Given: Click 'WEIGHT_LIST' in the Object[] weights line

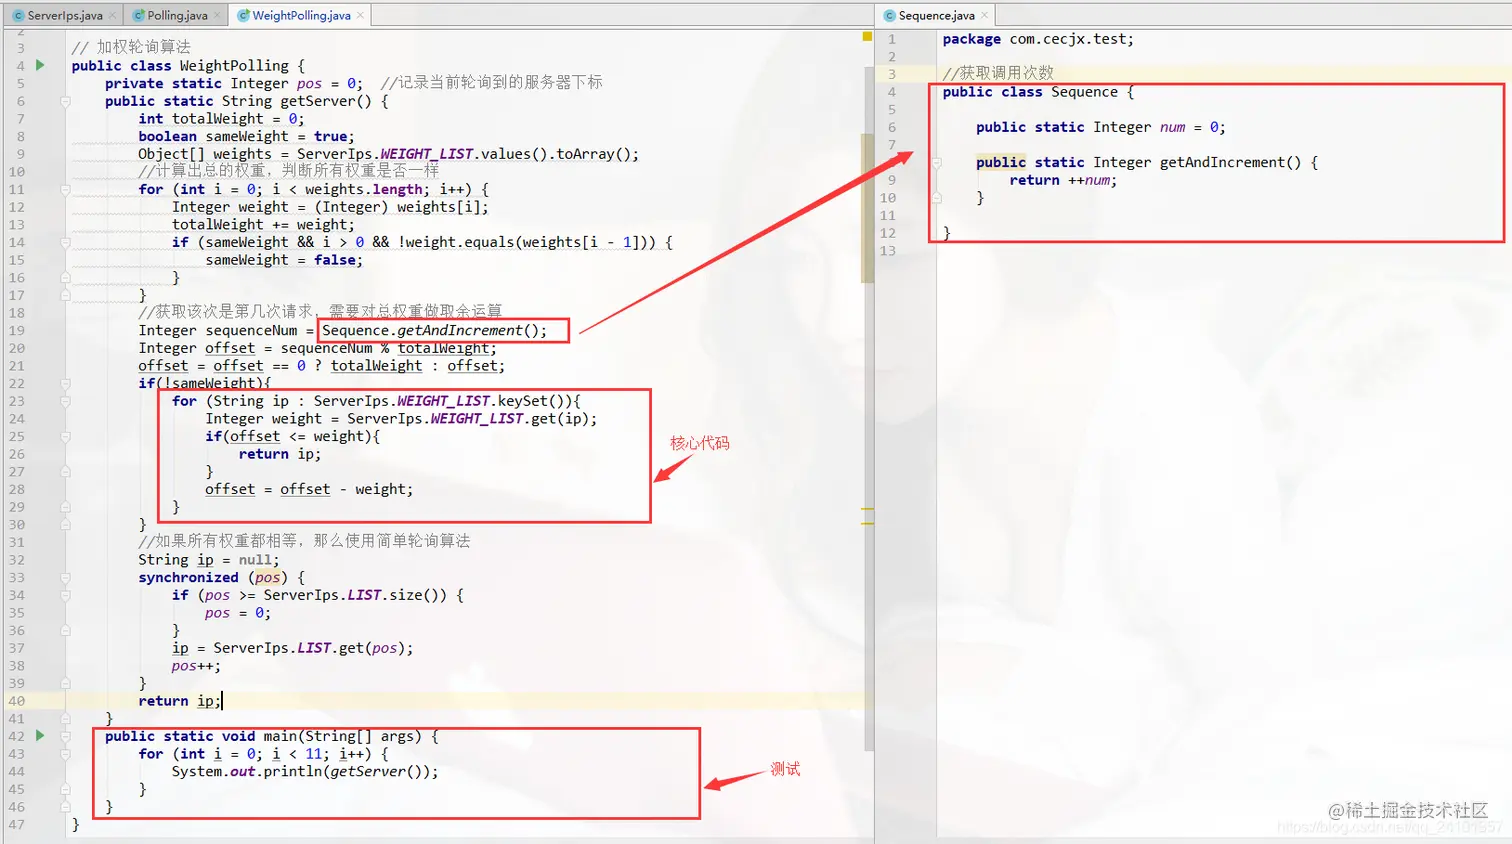Looking at the screenshot, I should (427, 154).
